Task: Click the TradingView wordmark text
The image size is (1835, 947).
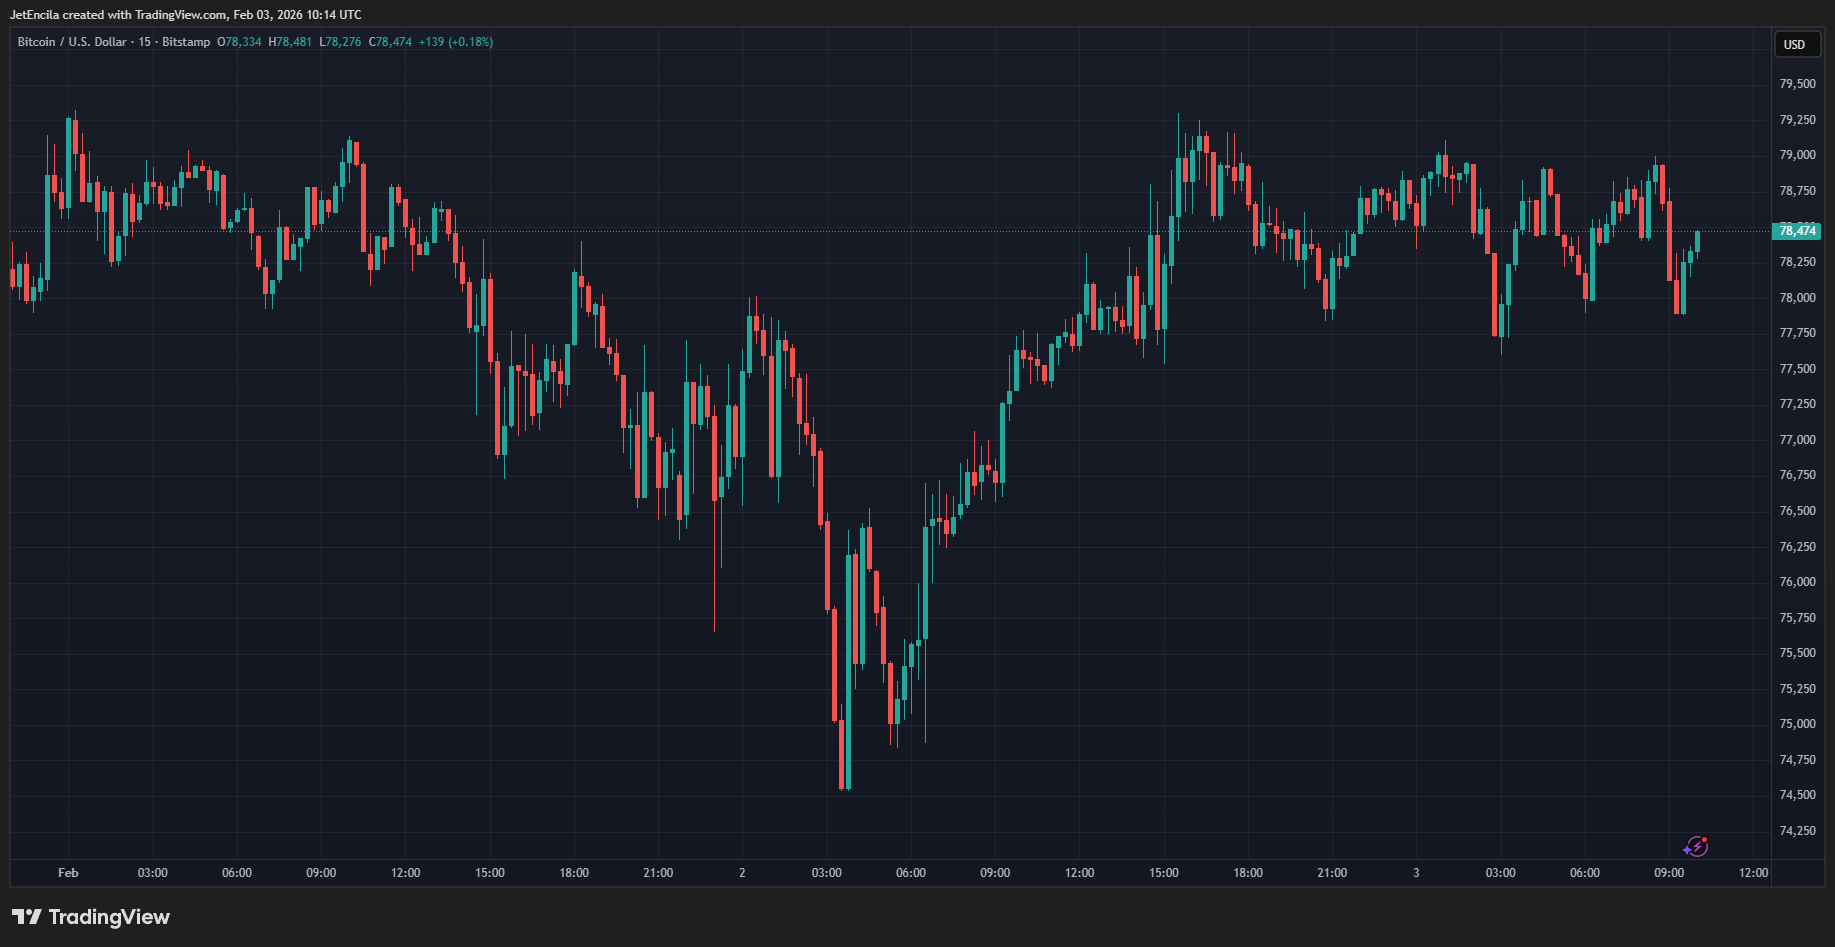Action: pos(109,917)
